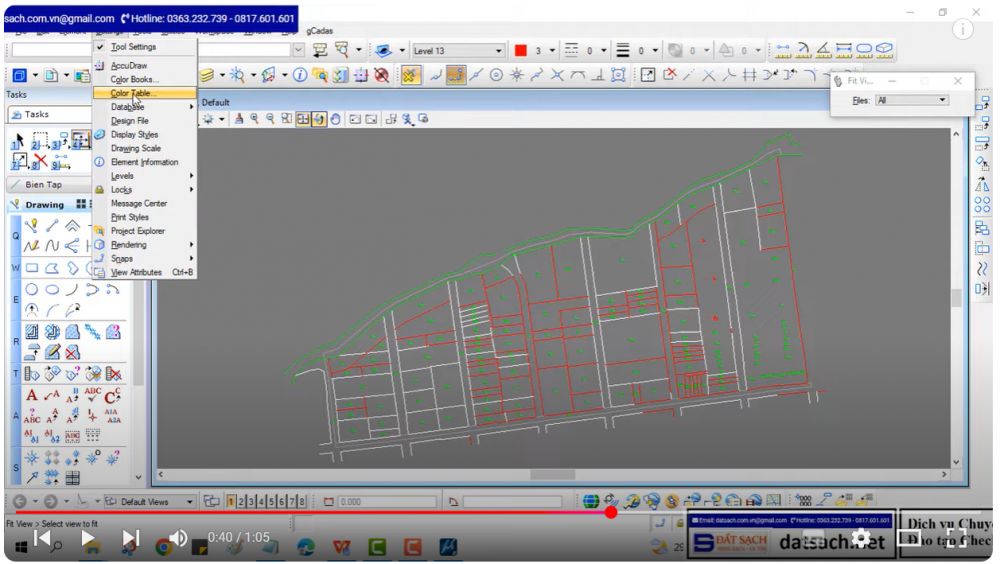Open the Files 'All' dropdown

click(x=912, y=100)
